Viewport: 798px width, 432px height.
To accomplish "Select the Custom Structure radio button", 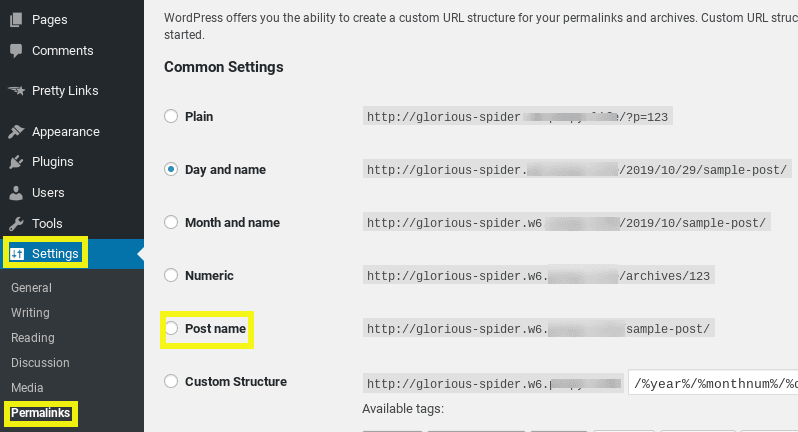I will tap(171, 381).
